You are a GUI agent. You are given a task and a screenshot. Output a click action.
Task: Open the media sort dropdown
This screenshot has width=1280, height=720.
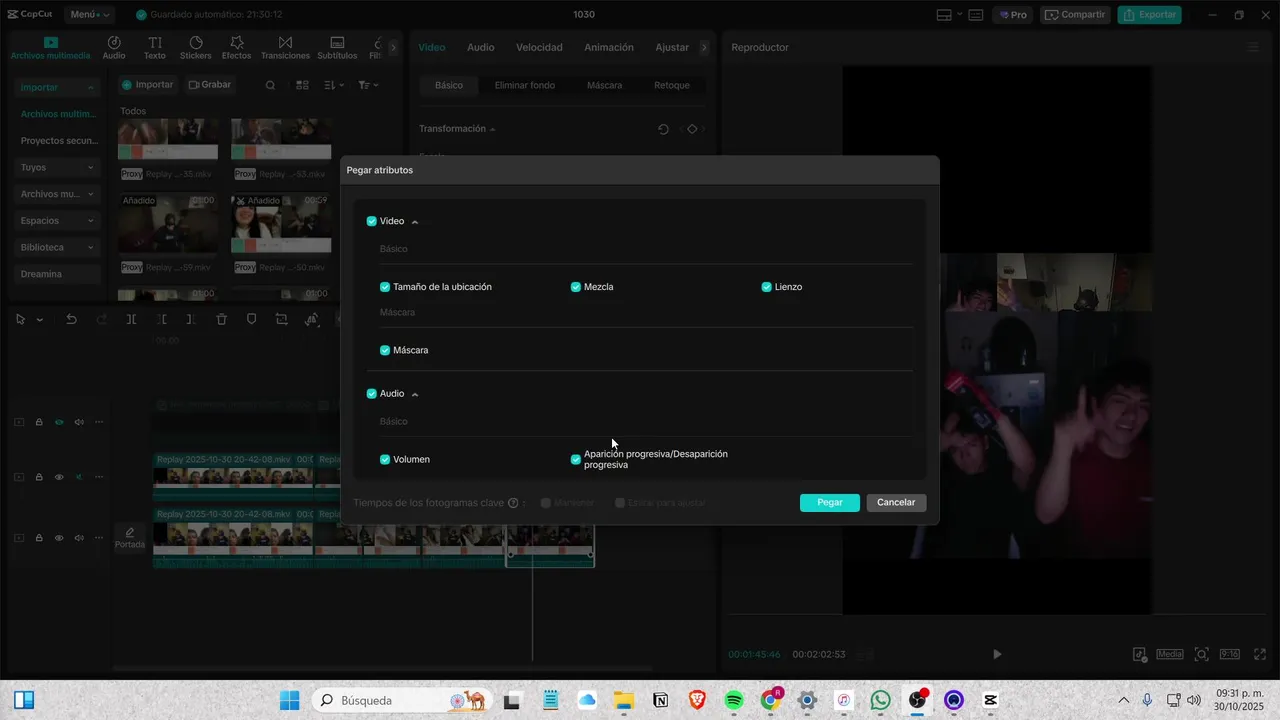tap(335, 86)
